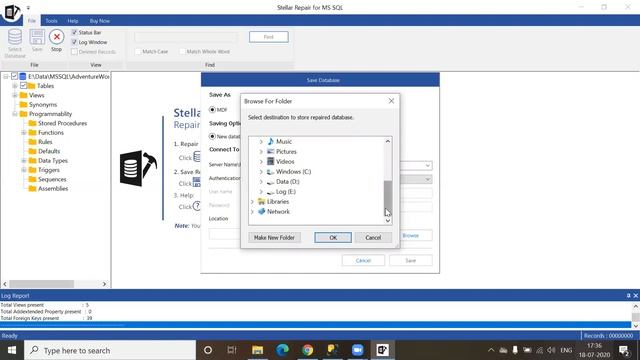The image size is (640, 360).
Task: Click the Select Database icon in the ribbon
Action: tap(15, 37)
